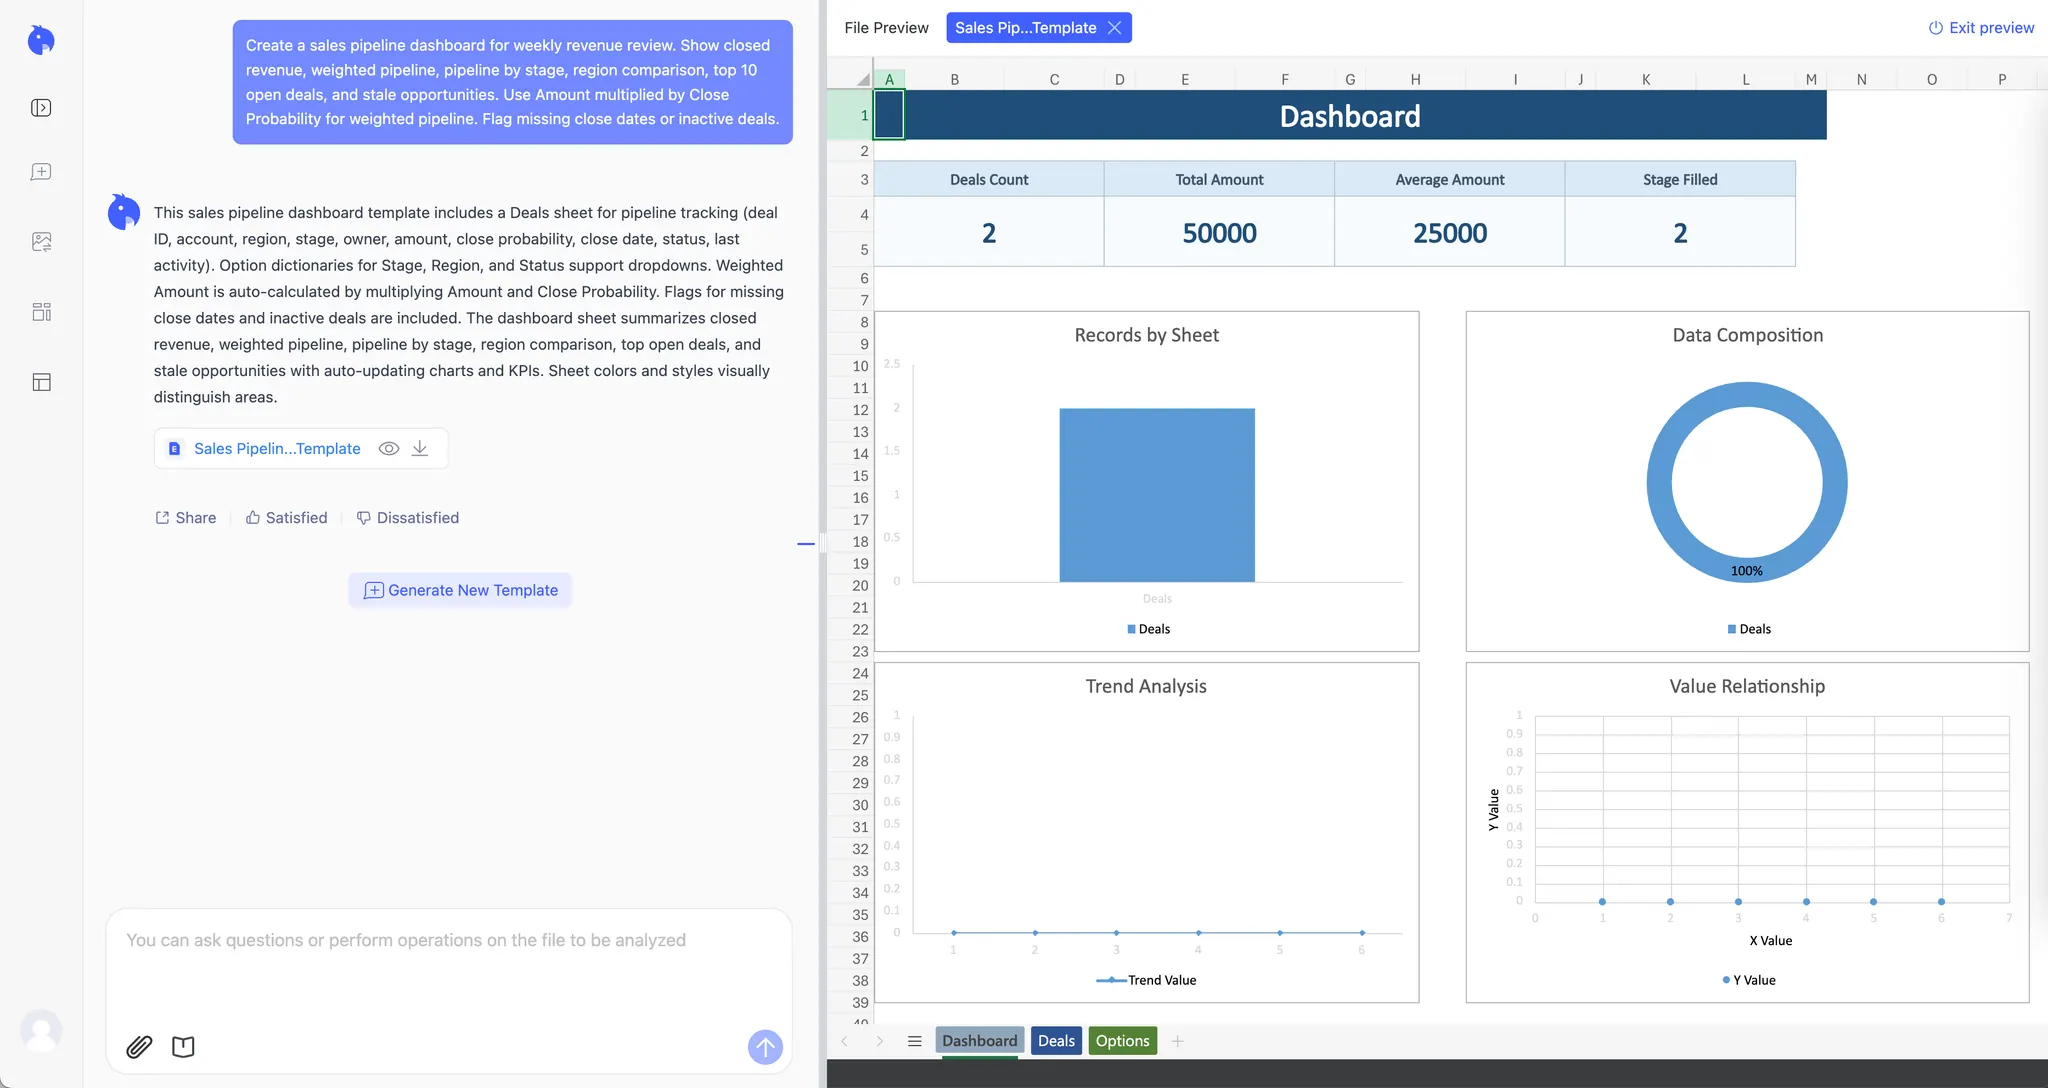This screenshot has height=1088, width=2048.
Task: Toggle the sidebar panel collapse icon
Action: 41,108
